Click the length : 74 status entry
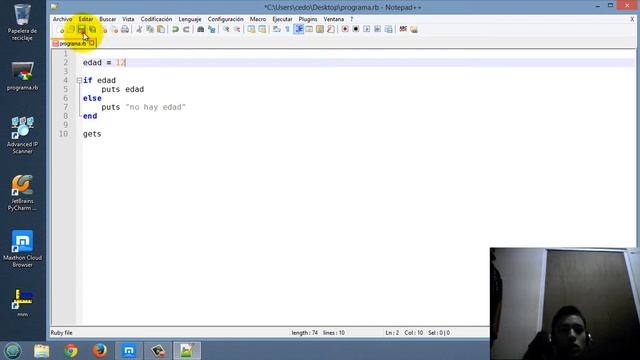Screen dimensions: 640x360 tap(304, 333)
